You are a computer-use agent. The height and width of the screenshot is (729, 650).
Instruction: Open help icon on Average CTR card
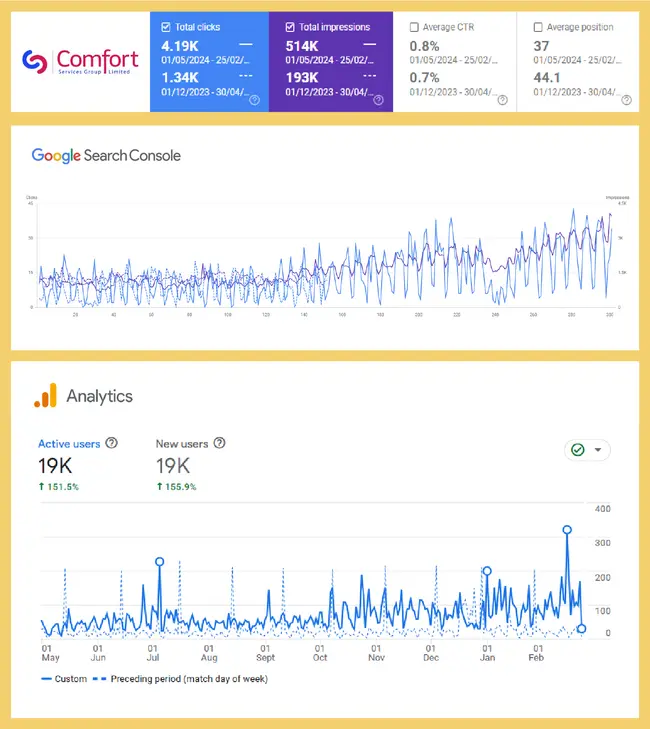pos(503,100)
